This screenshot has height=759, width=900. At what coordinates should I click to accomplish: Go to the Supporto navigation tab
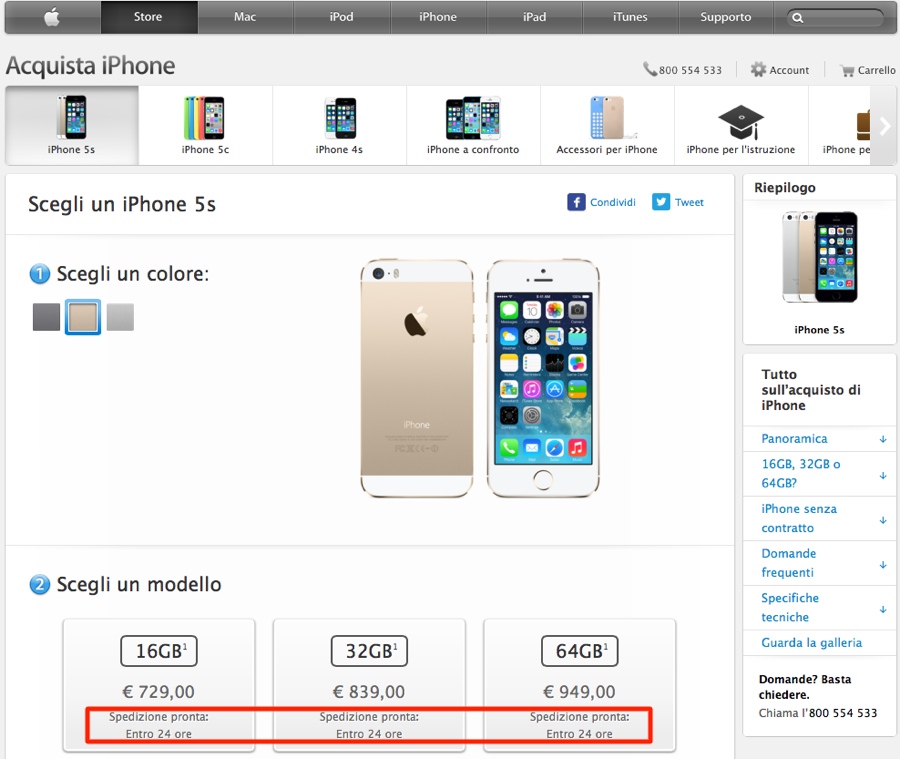(726, 17)
